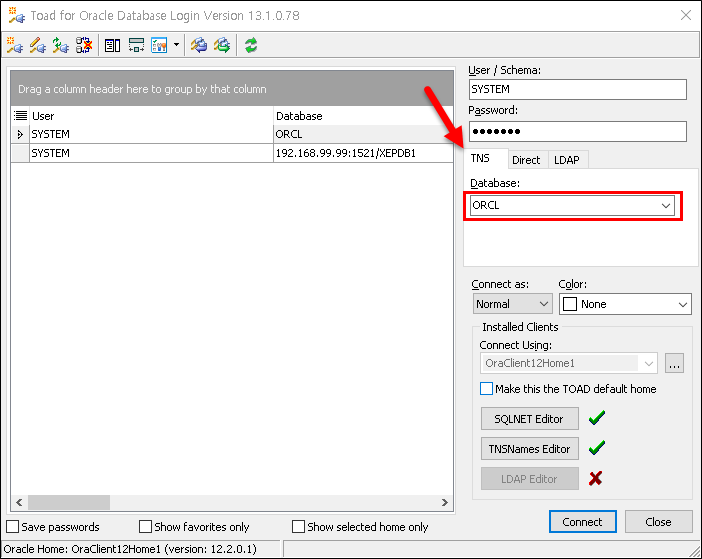The image size is (702, 559).
Task: Open the Color None dropdown
Action: pyautogui.click(x=683, y=304)
